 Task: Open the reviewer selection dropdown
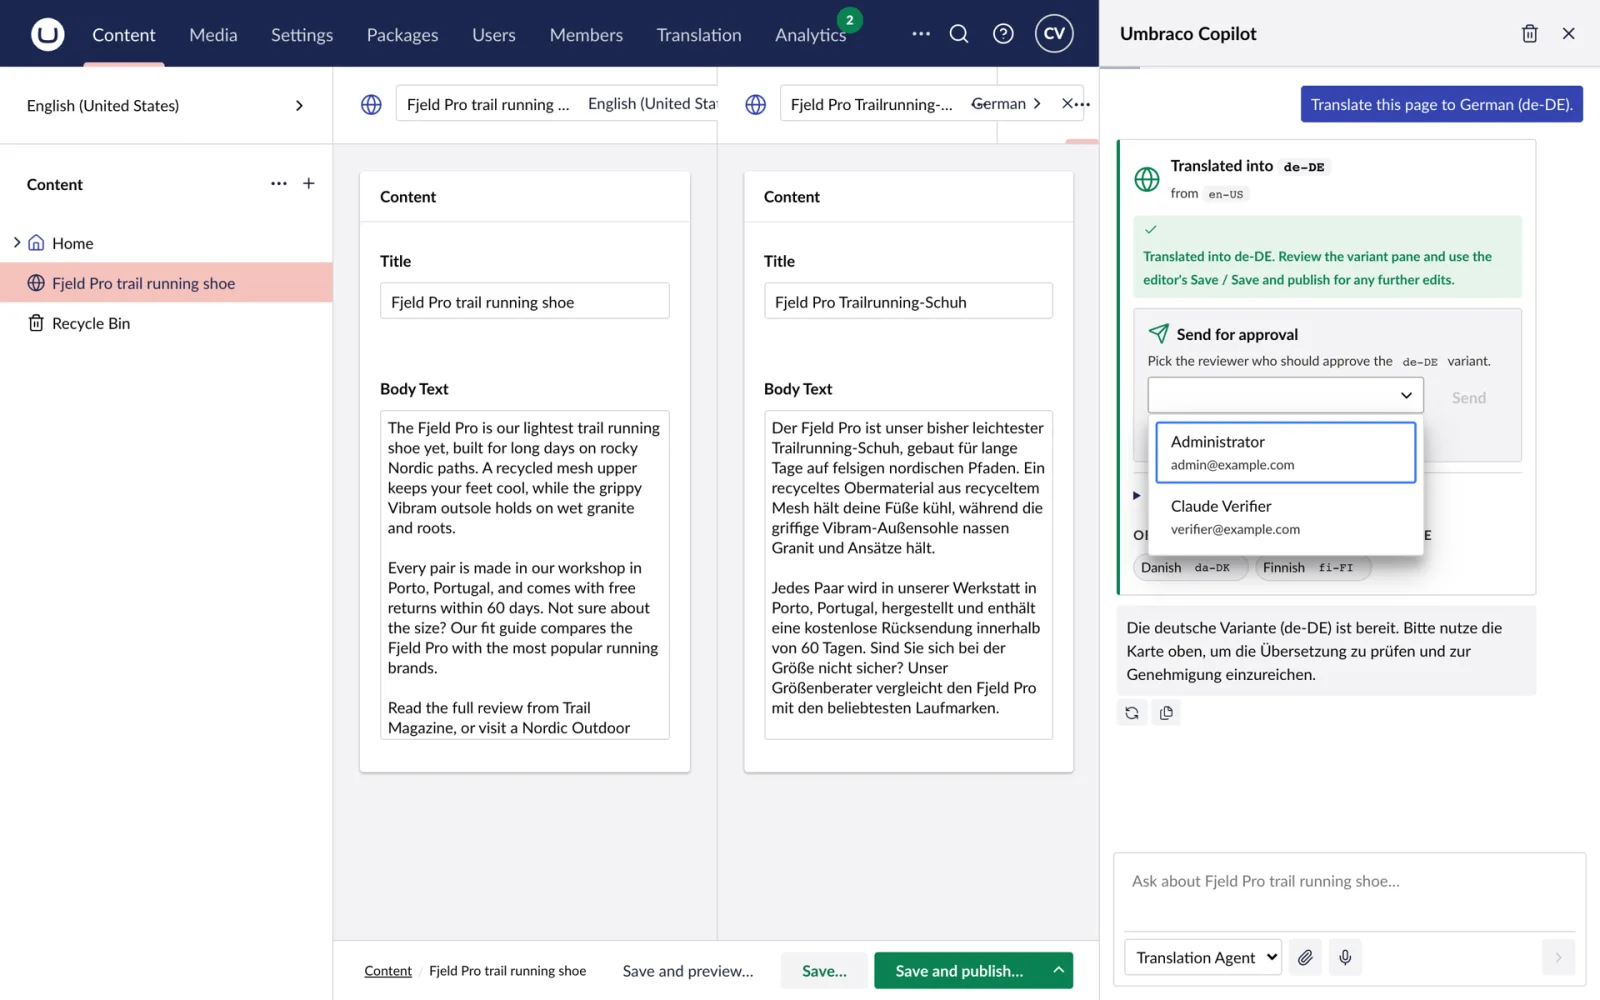click(1285, 396)
